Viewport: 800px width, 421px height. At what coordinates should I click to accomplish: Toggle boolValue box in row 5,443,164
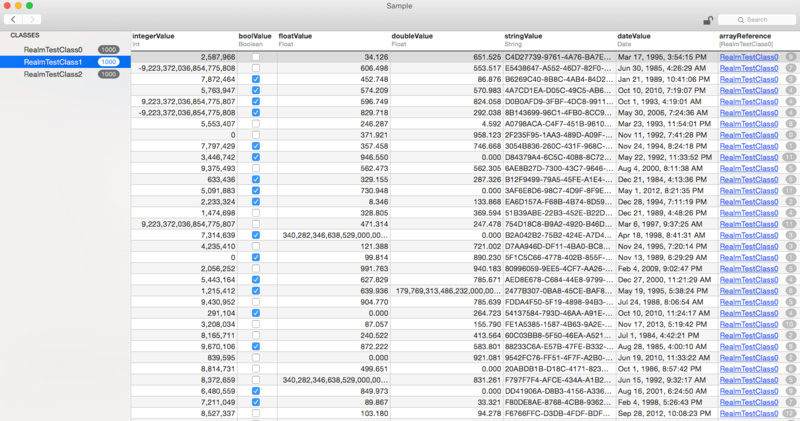point(256,280)
